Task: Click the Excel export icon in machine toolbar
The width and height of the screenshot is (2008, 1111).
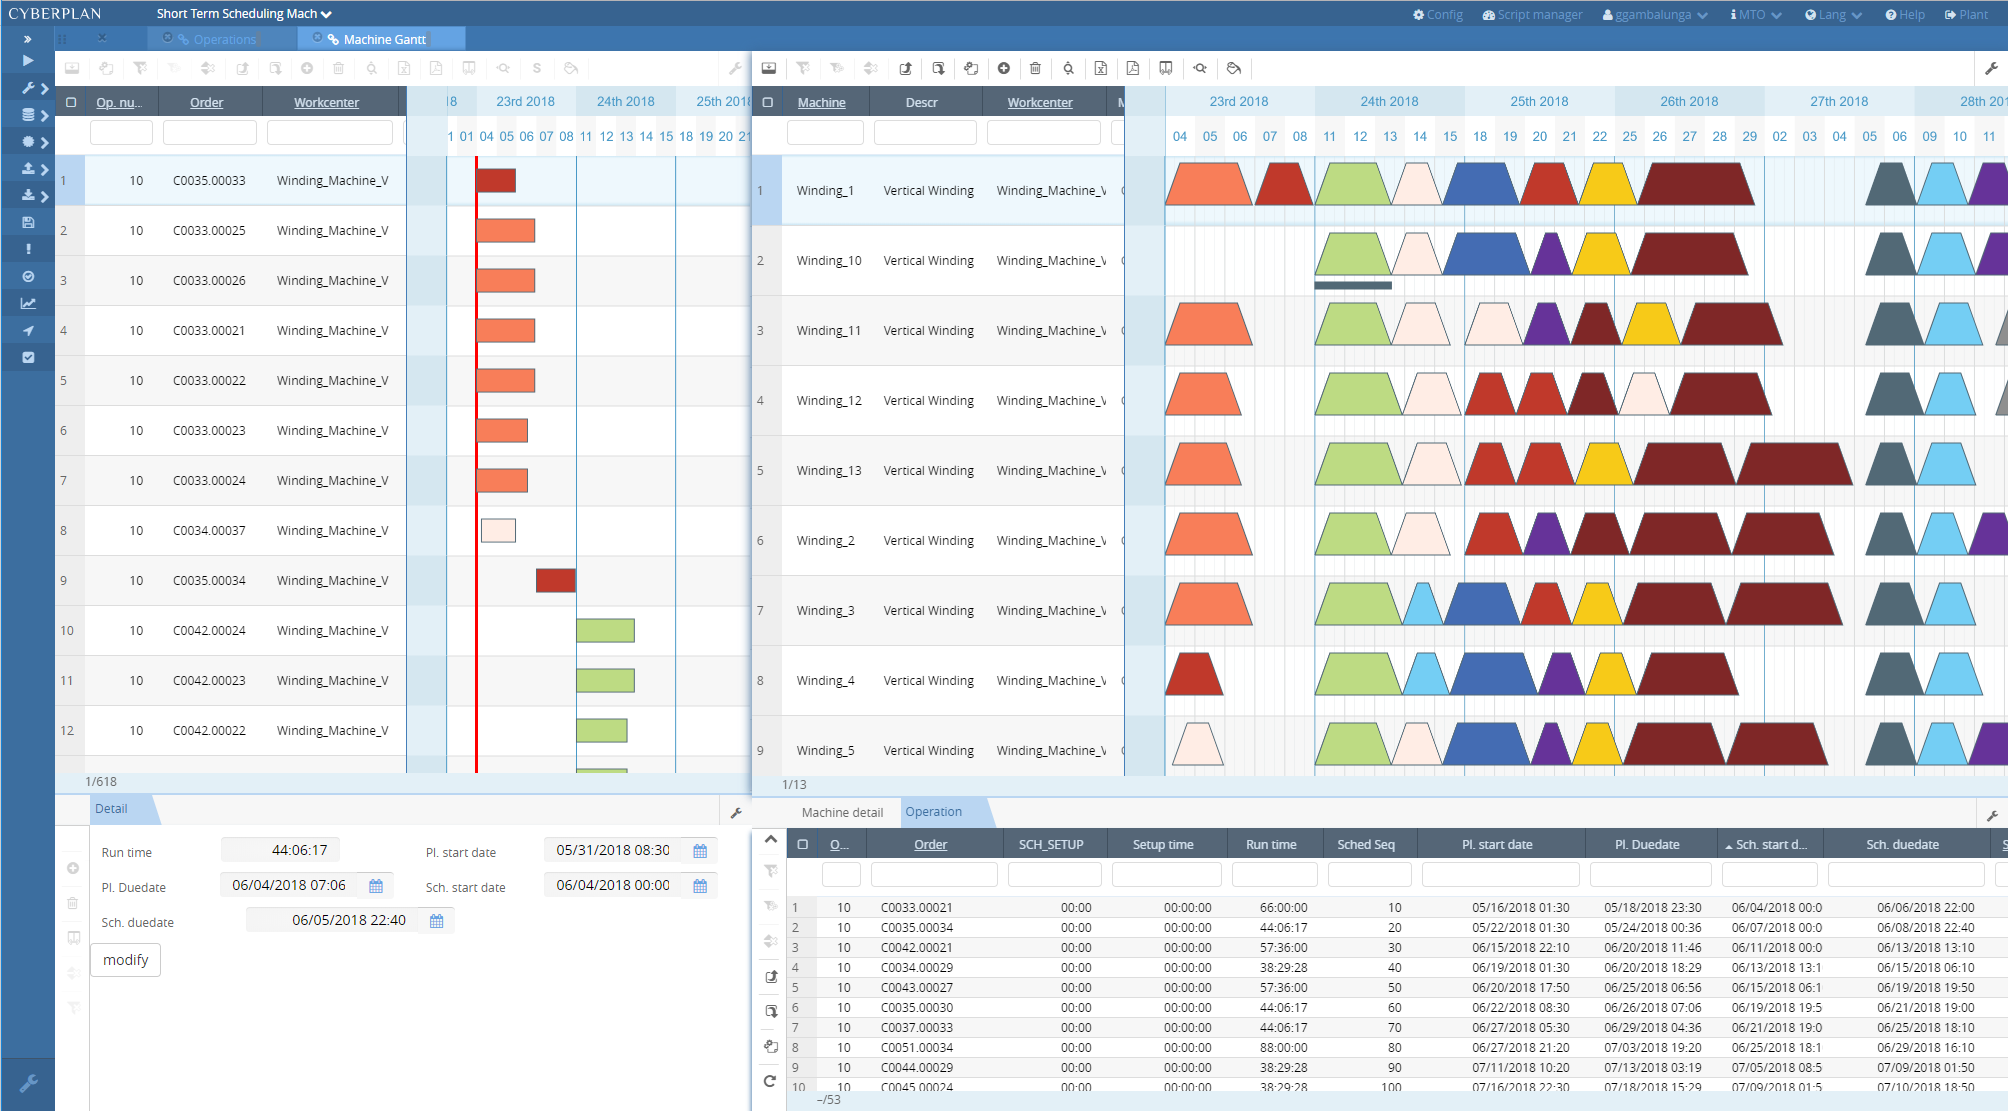Action: click(x=1100, y=69)
